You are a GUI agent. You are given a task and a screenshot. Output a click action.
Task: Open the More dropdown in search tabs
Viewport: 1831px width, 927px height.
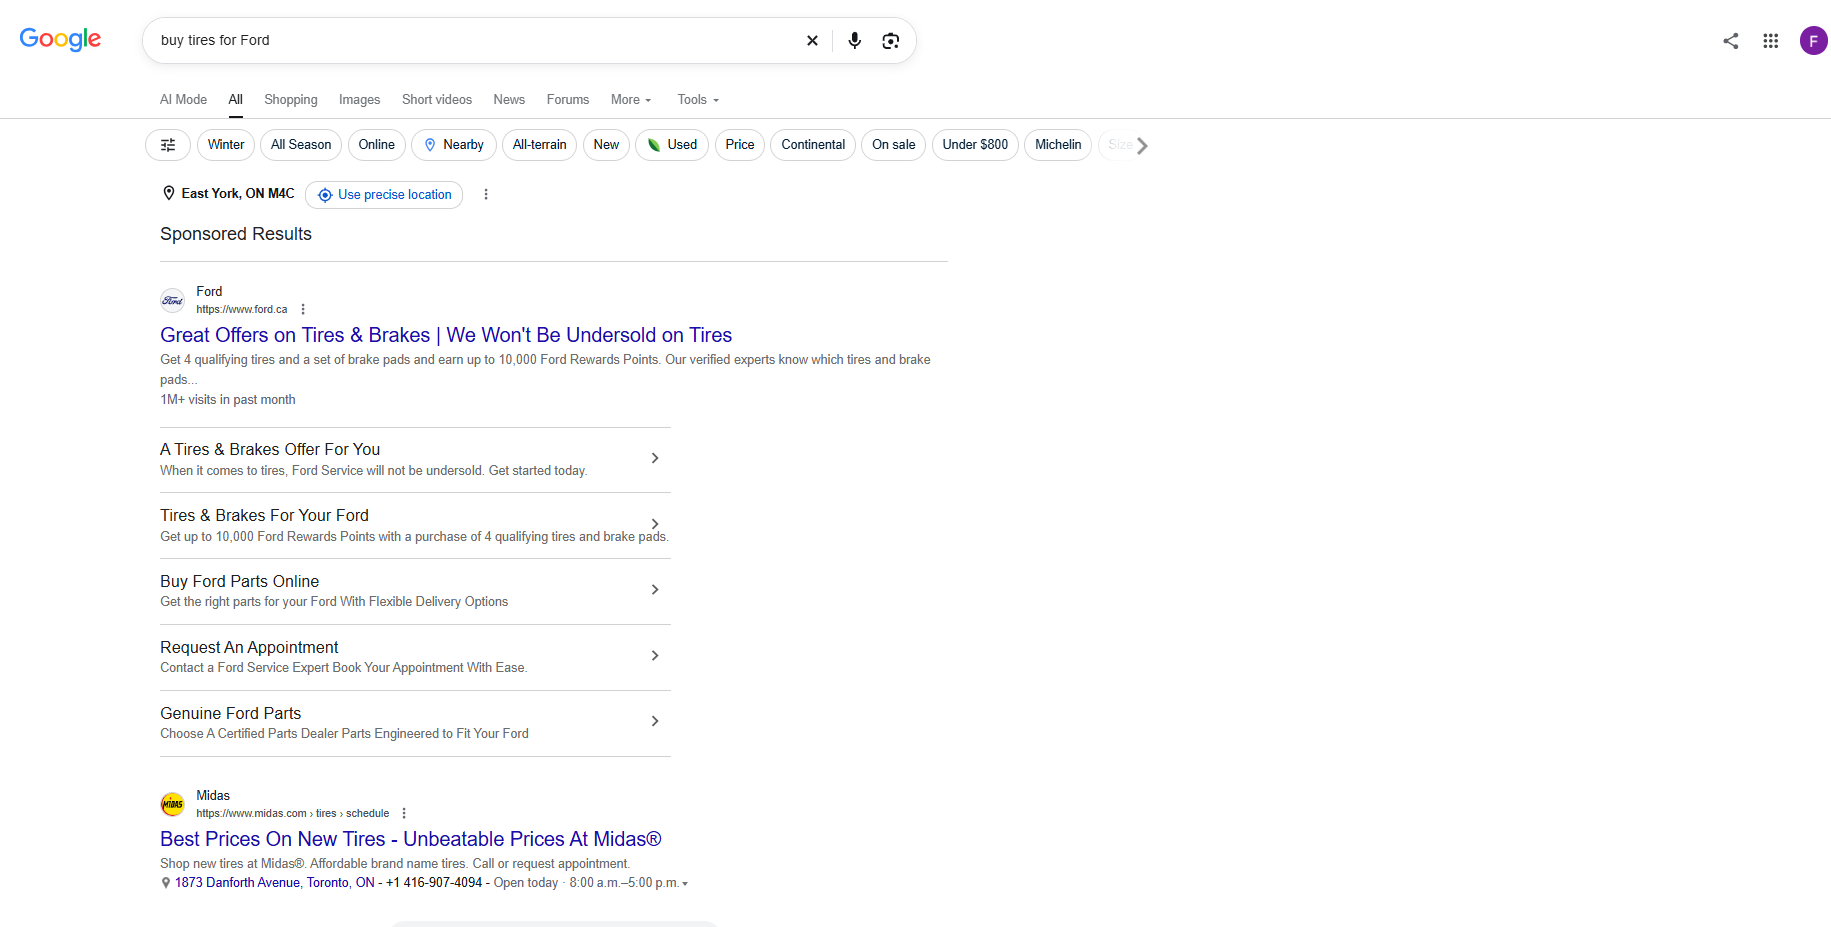631,100
